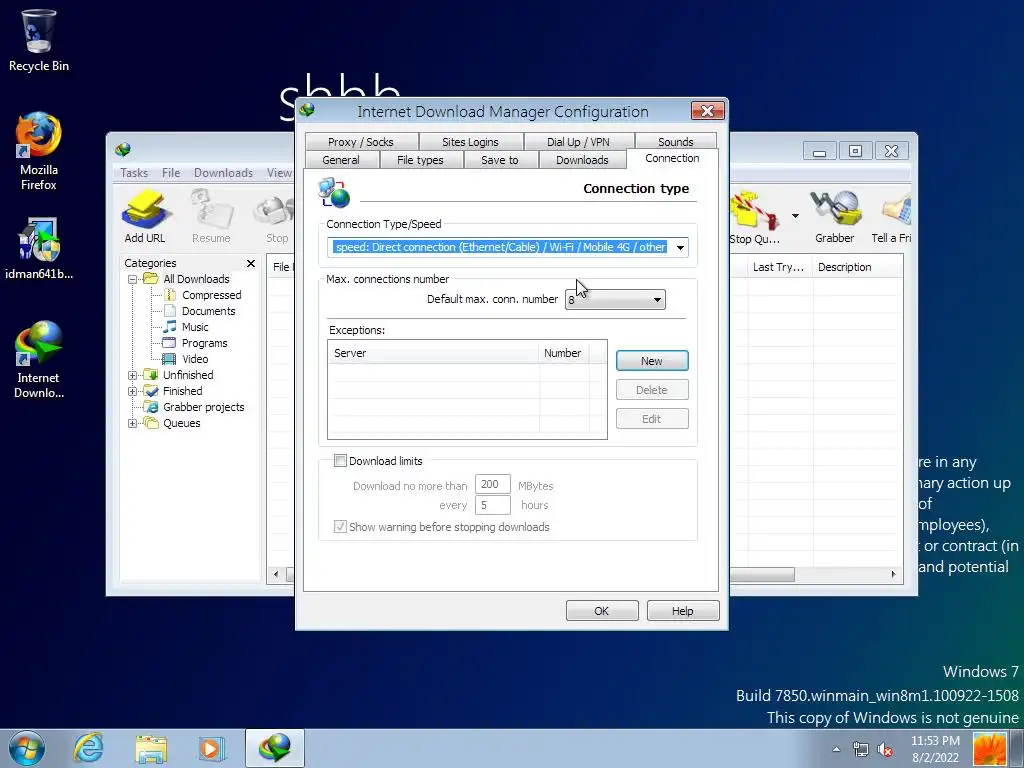Close the Categories panel with X
1024x768 pixels.
251,263
